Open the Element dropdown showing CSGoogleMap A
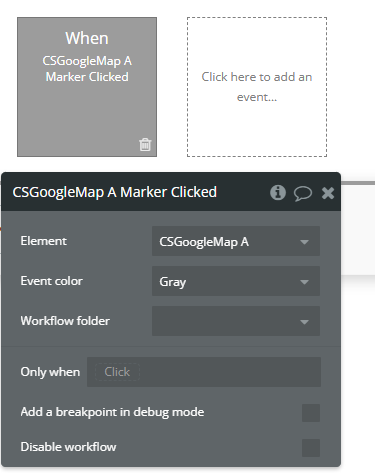The width and height of the screenshot is (375, 473). pyautogui.click(x=236, y=241)
